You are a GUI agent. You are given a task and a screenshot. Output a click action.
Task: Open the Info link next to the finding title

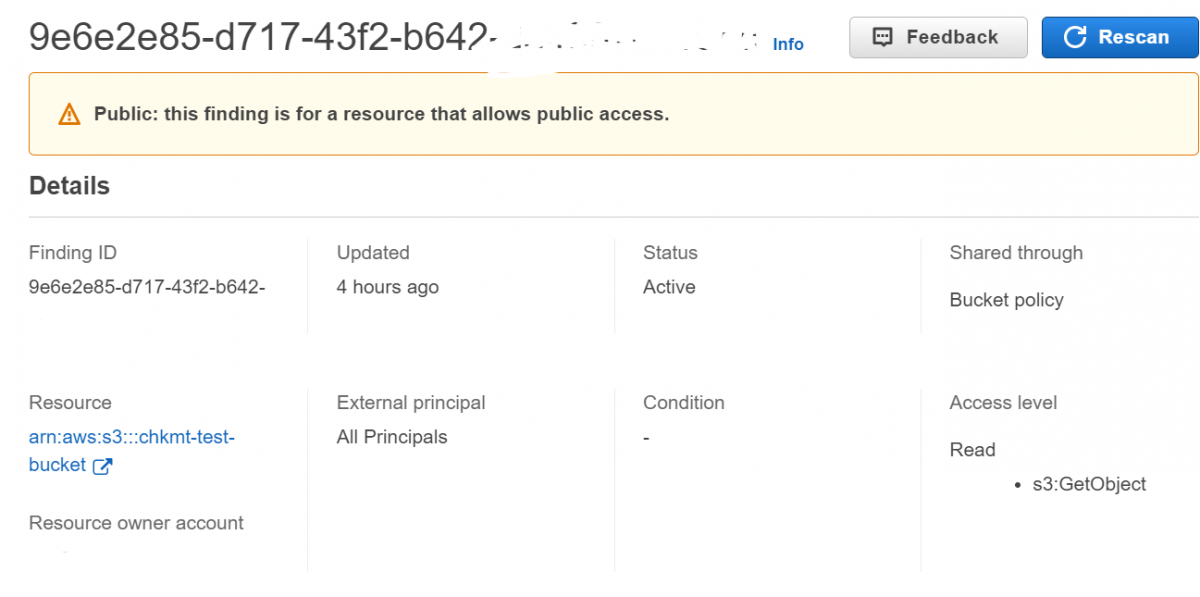click(x=788, y=44)
